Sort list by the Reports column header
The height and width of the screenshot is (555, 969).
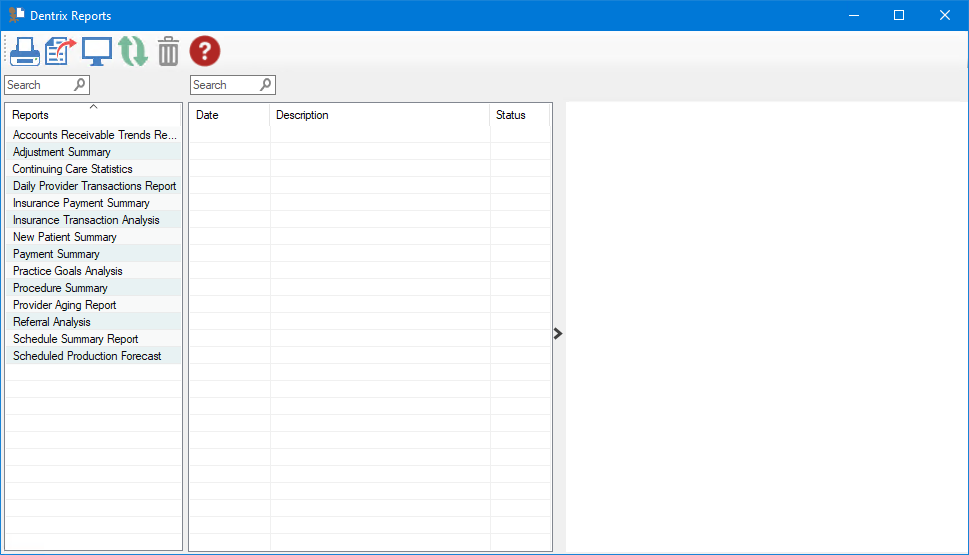[92, 115]
